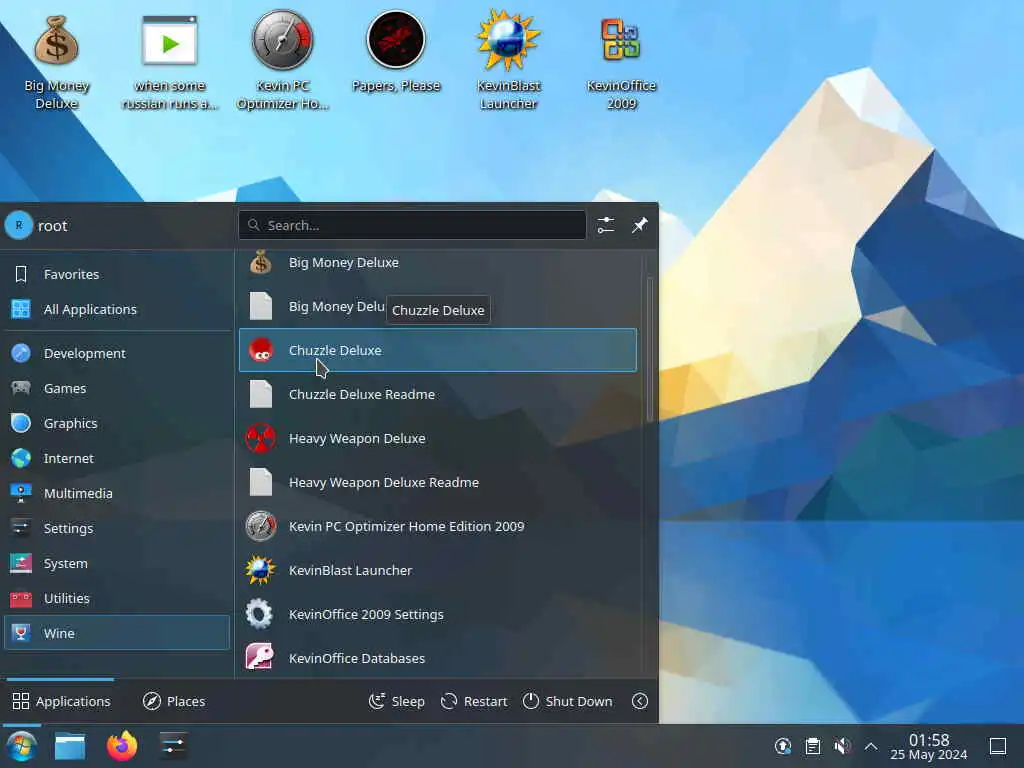Open Multimedia category
Screen dimensions: 1024x768
117,493
